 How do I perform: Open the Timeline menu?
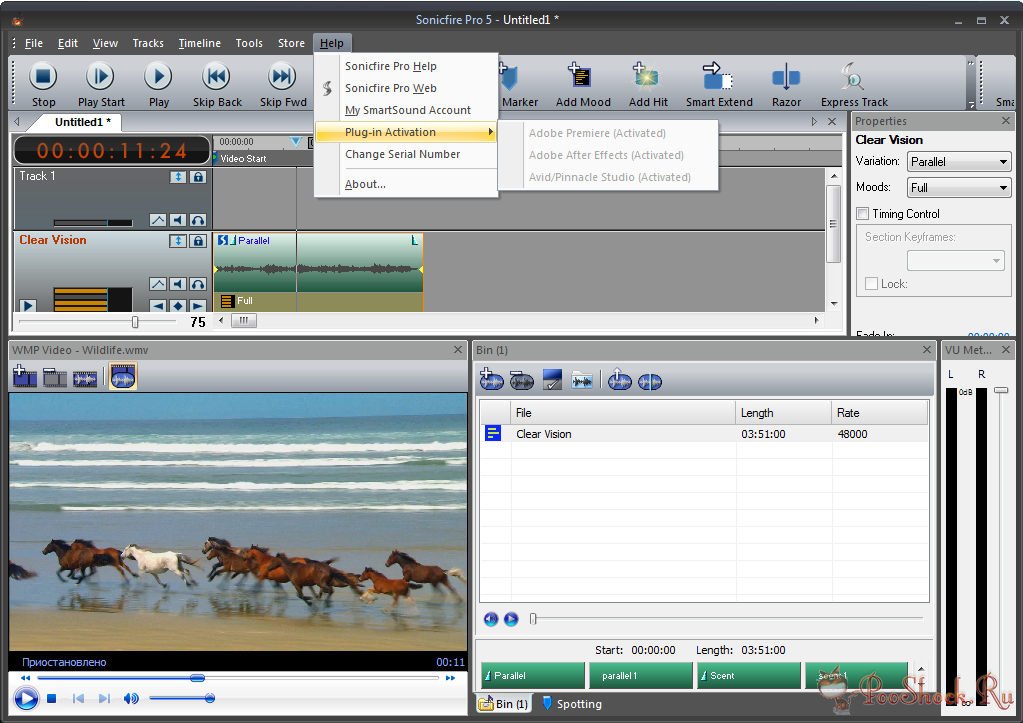click(199, 43)
